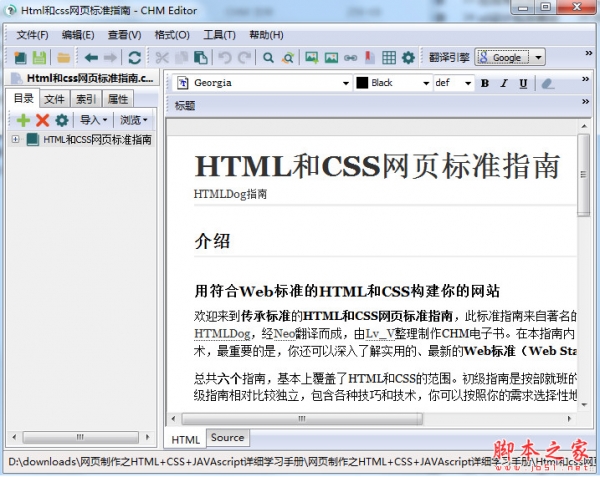Save the file with green floppy icon
Viewport: 600px width, 477px height.
pyautogui.click(x=39, y=58)
